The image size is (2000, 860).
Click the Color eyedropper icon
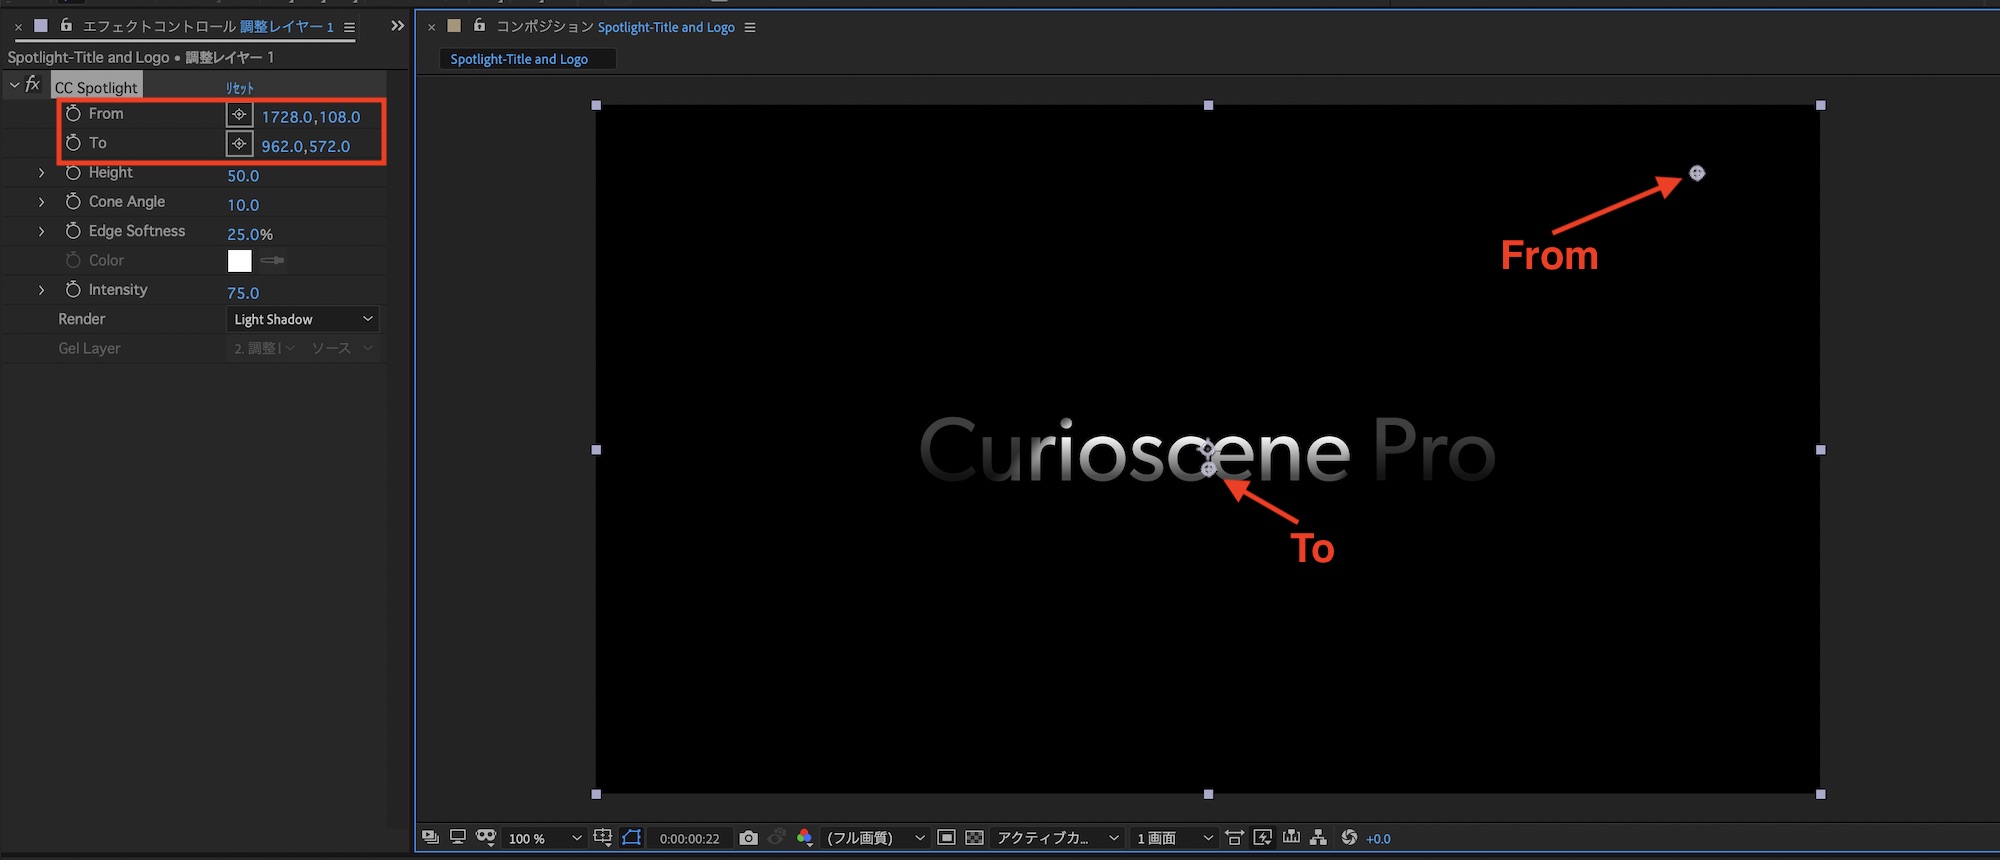[x=272, y=260]
